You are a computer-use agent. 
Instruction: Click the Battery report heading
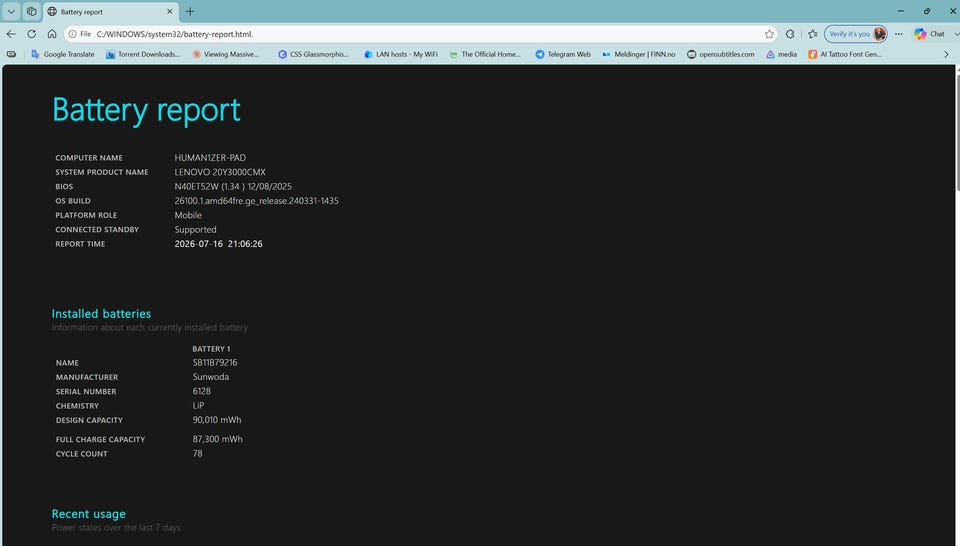[146, 110]
